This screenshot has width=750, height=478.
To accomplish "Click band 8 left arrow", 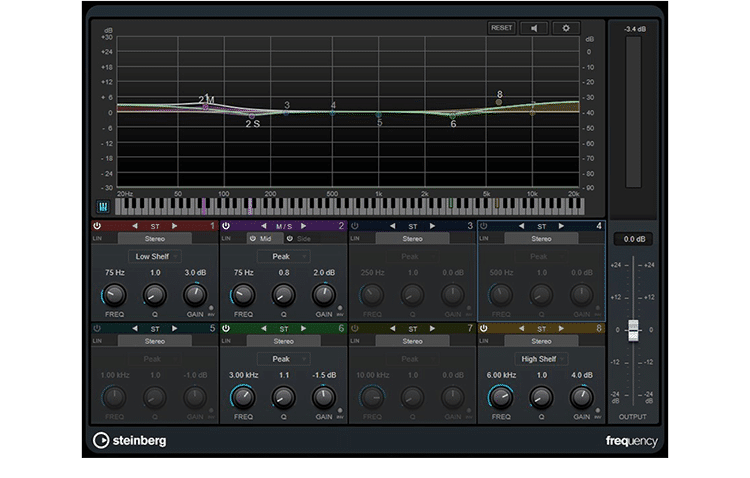I will pyautogui.click(x=521, y=328).
